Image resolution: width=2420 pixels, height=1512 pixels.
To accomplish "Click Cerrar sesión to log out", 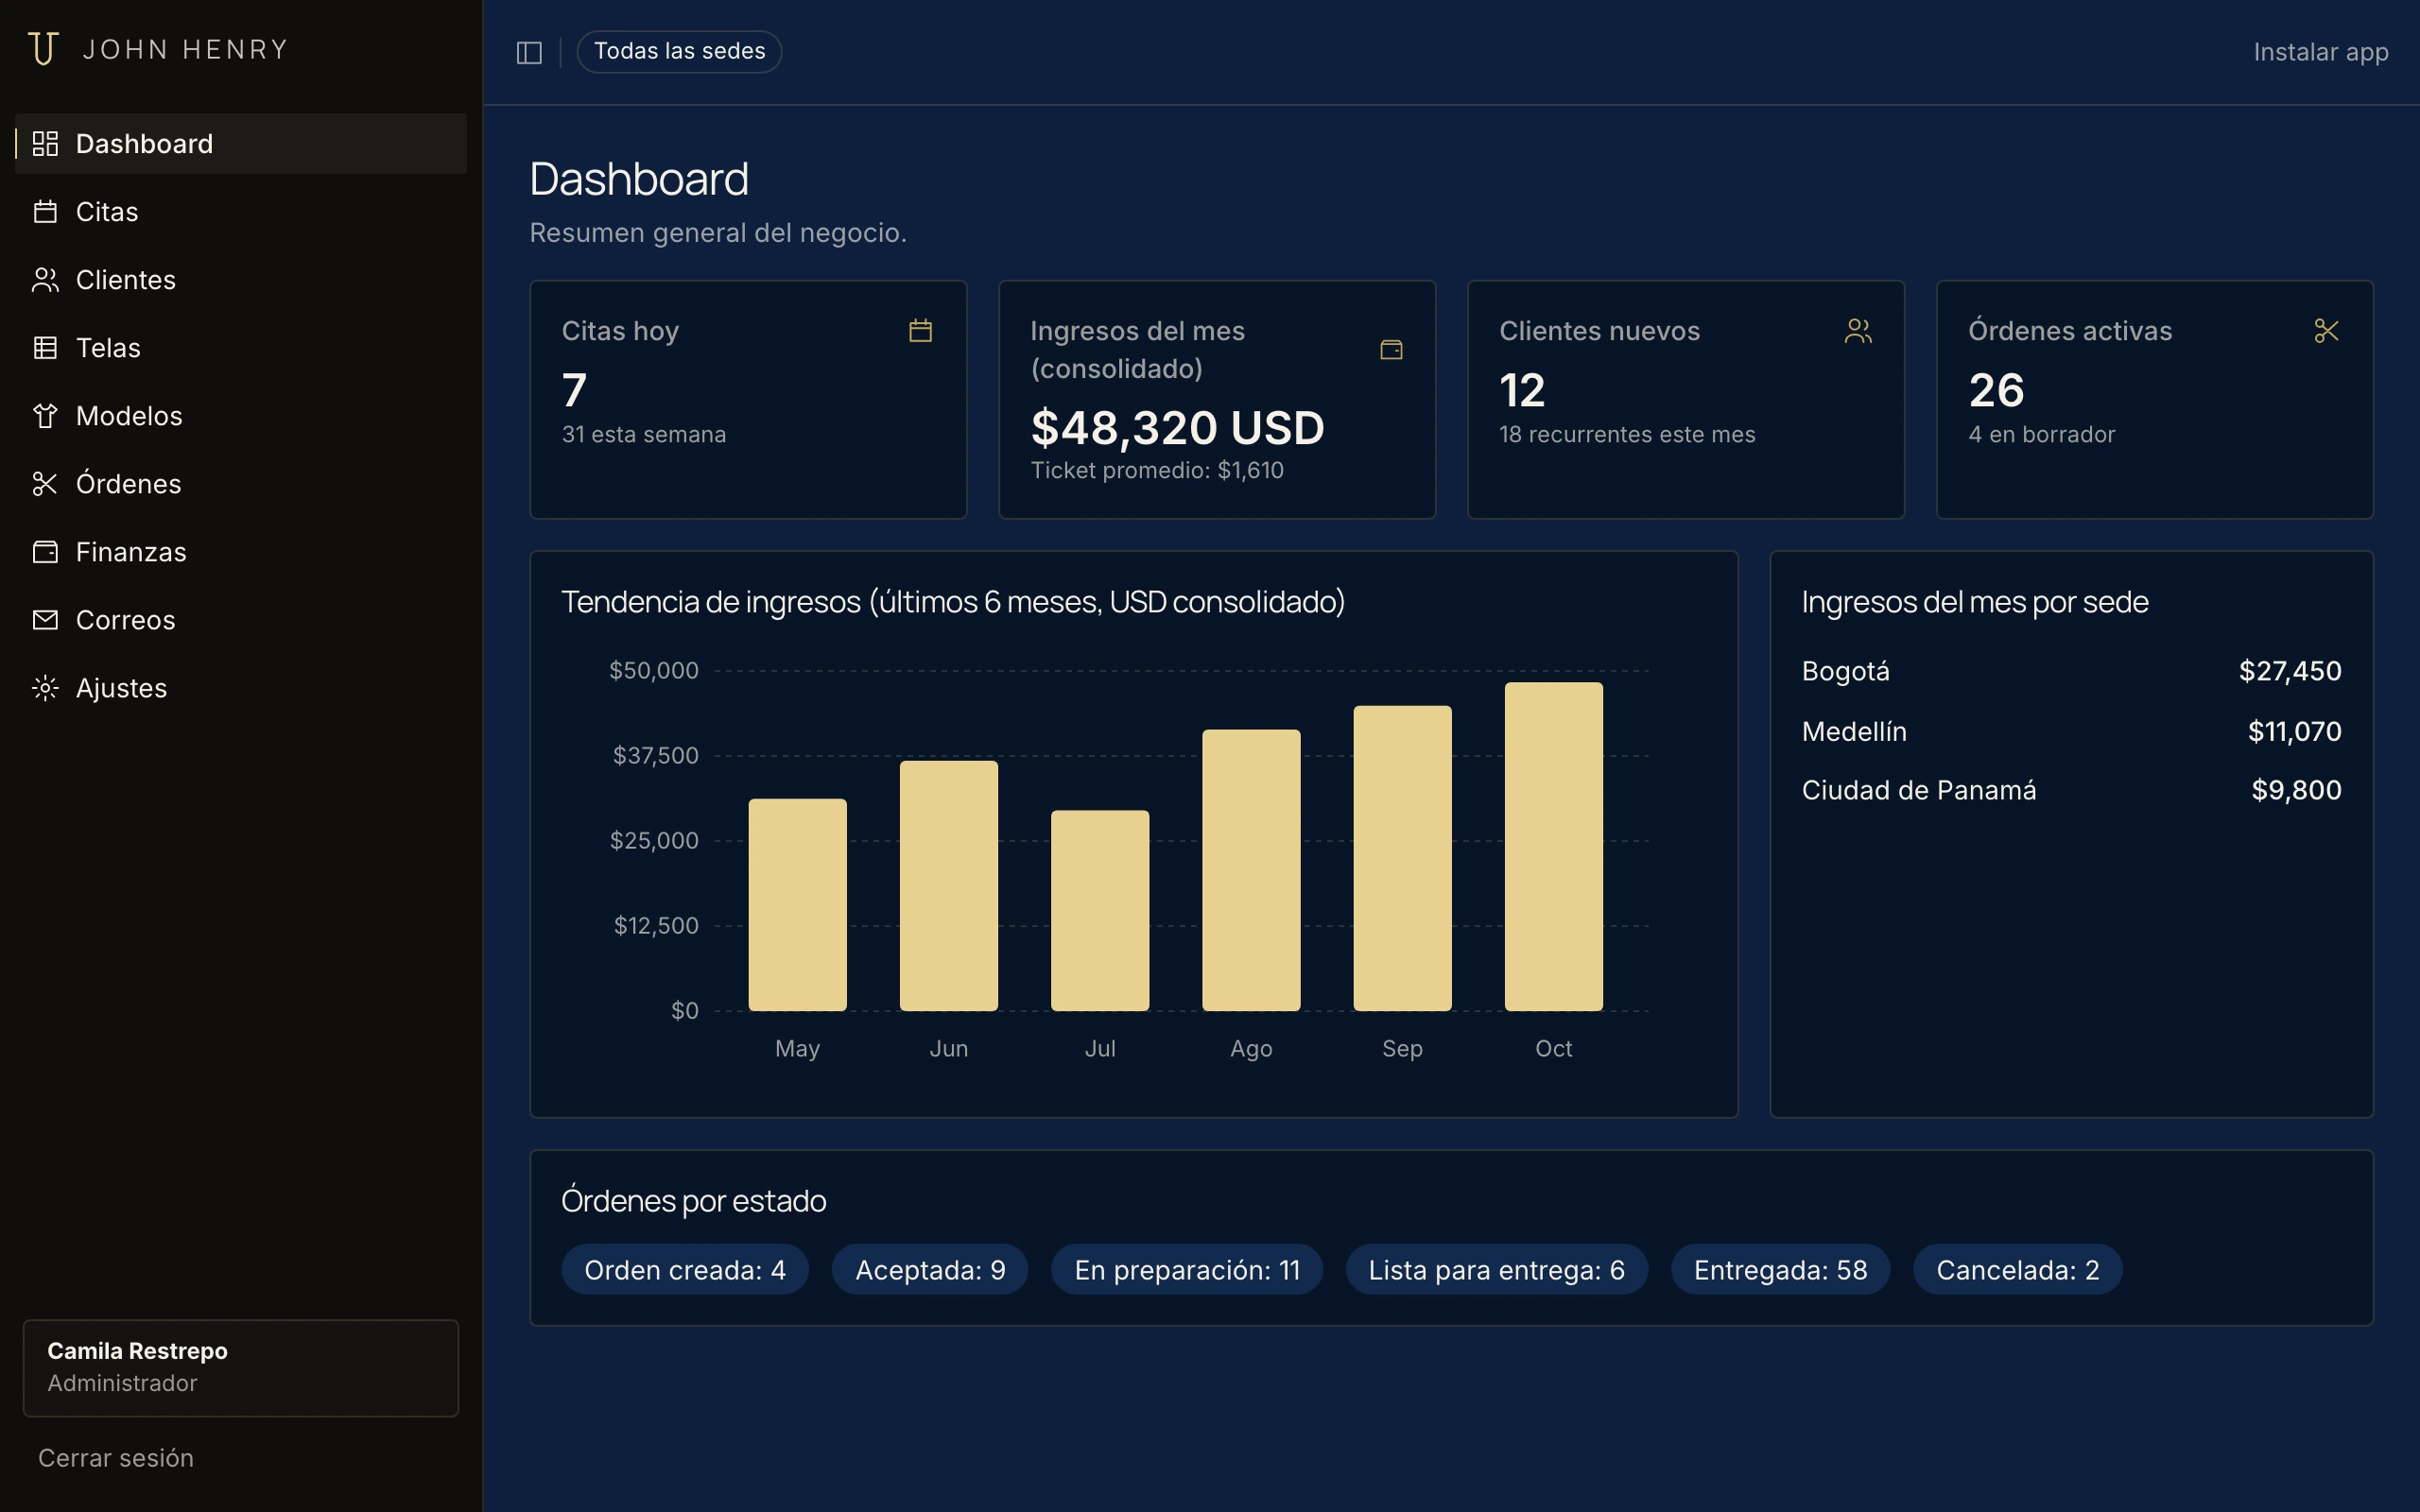I will point(116,1458).
